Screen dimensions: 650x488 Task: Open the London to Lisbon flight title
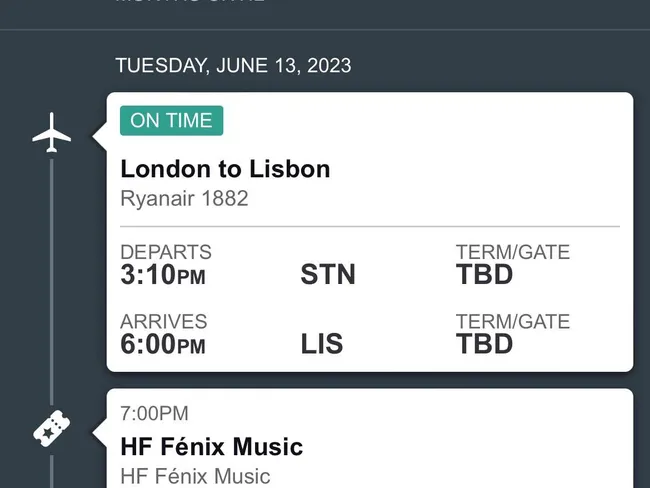click(x=225, y=169)
